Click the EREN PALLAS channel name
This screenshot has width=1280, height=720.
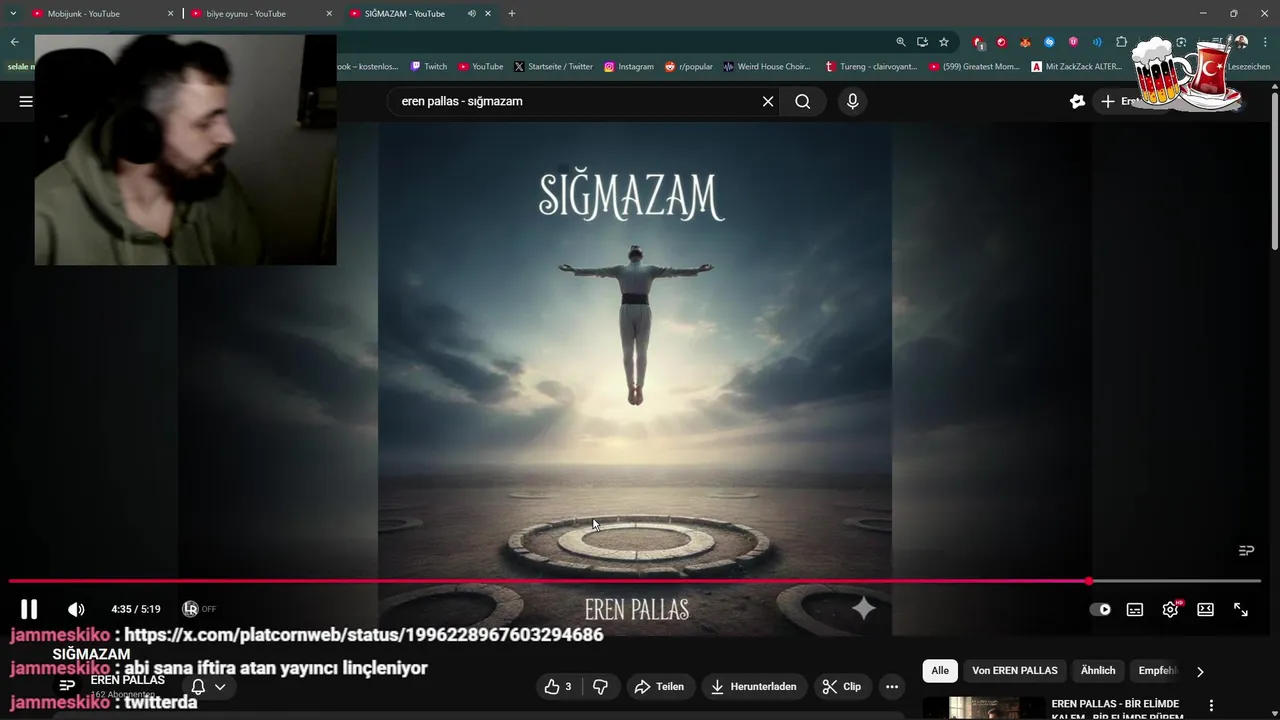[128, 680]
